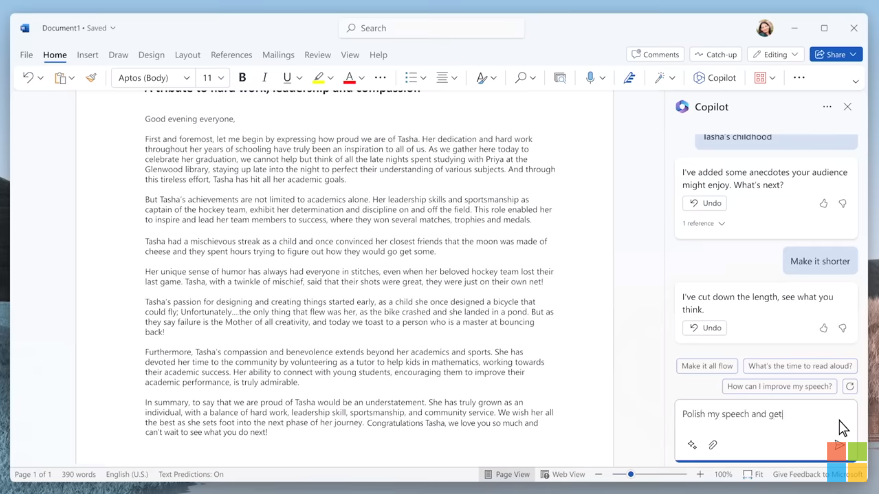The width and height of the screenshot is (879, 494).
Task: Thumbs up the anecdotes response
Action: tap(824, 204)
